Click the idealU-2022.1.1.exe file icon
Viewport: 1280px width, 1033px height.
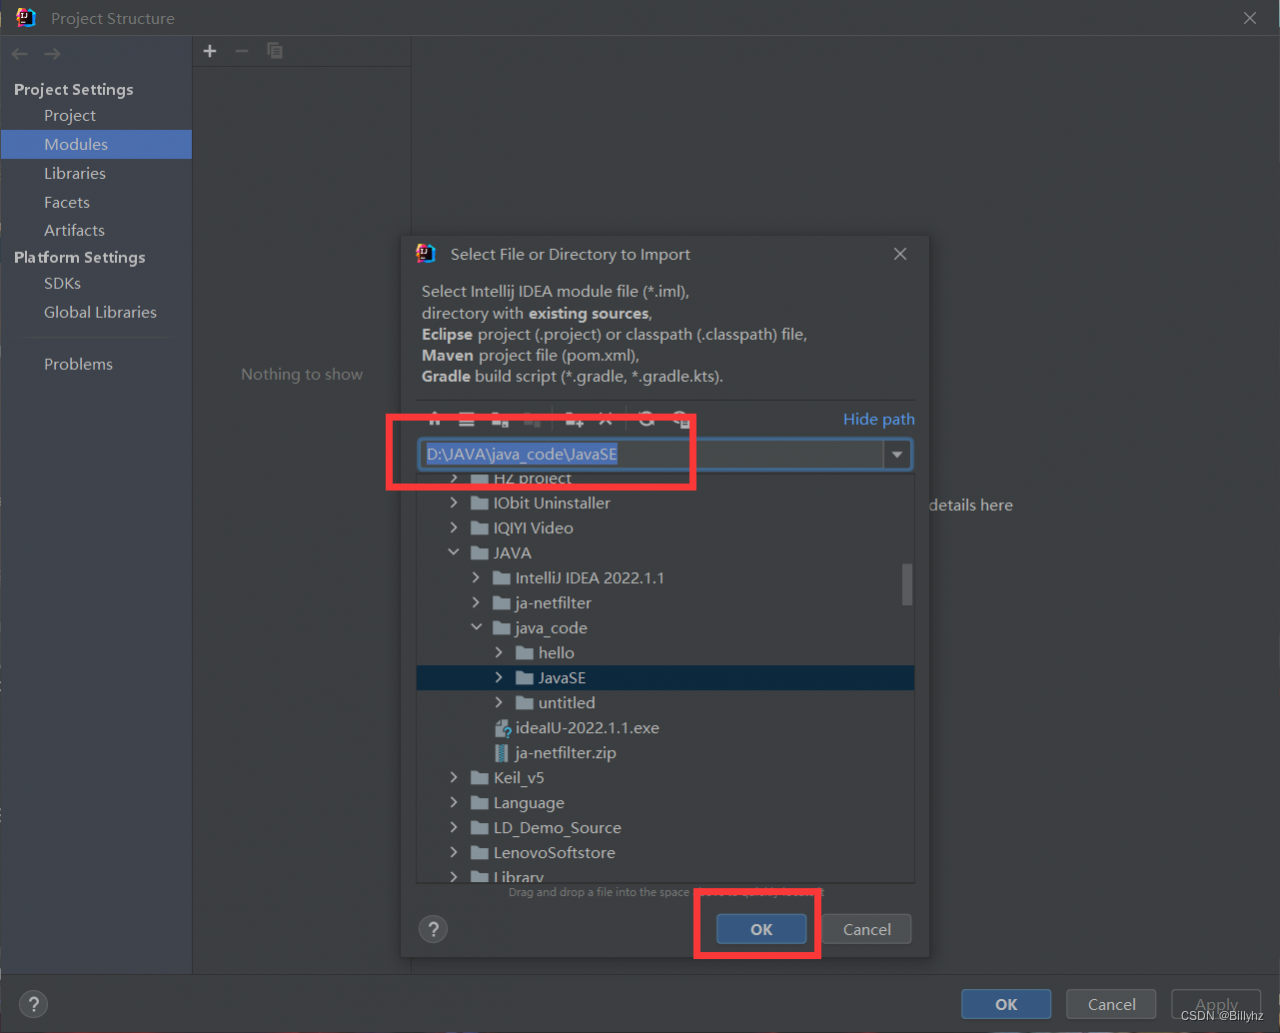click(503, 728)
